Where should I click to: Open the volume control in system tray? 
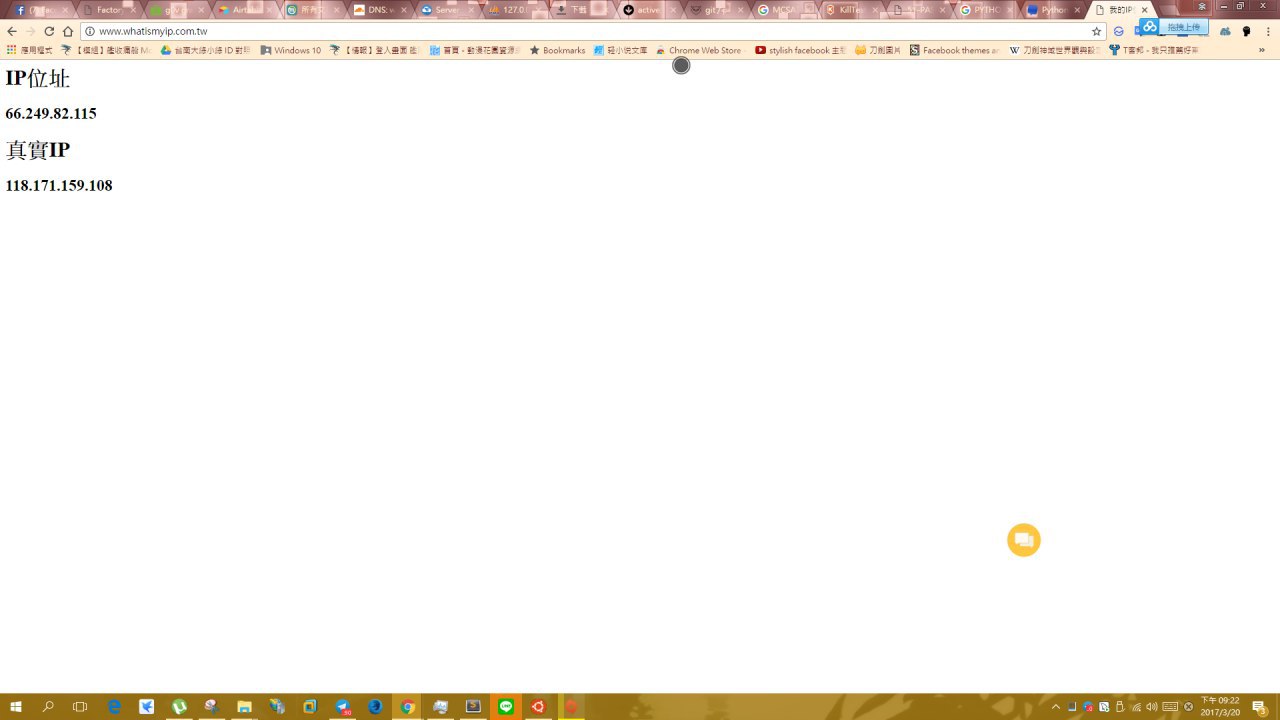(1151, 707)
